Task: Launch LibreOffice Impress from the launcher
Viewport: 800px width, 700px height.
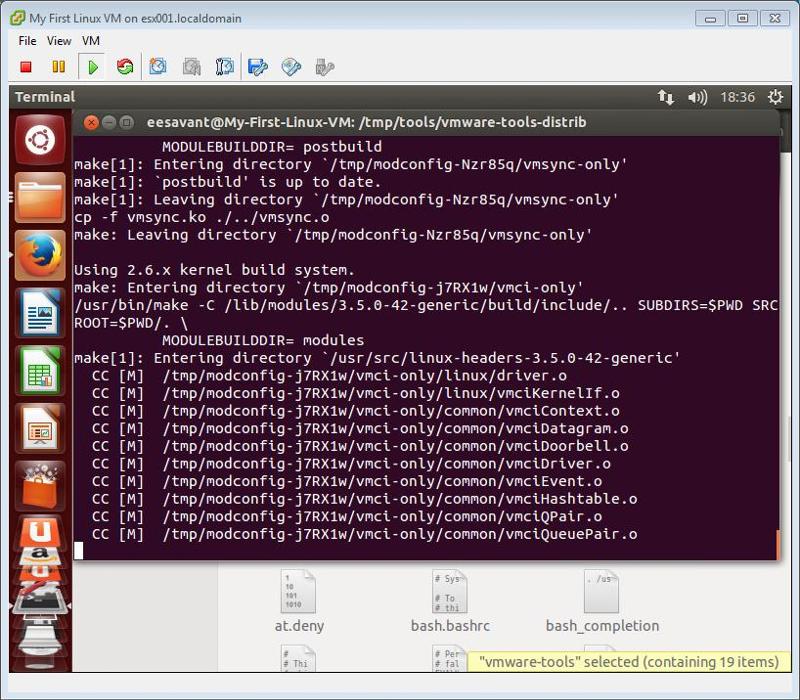Action: point(40,429)
